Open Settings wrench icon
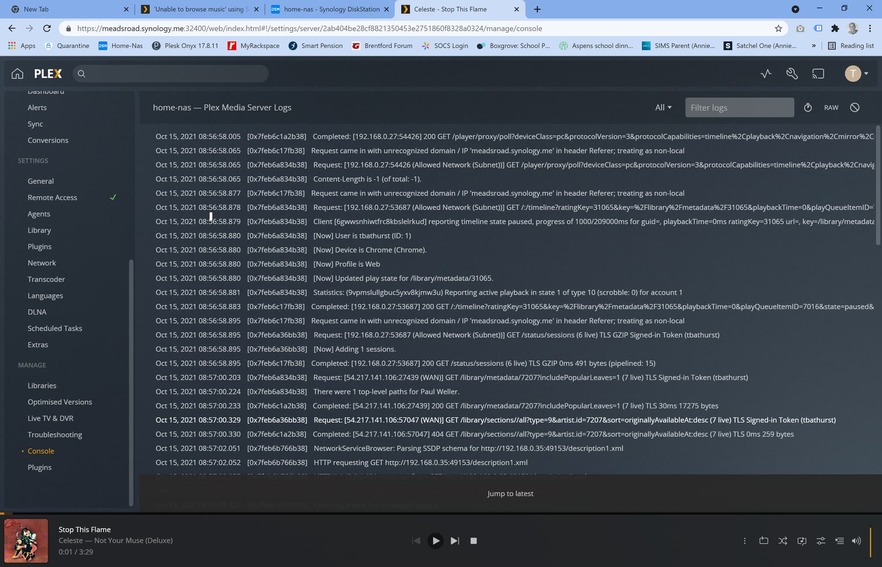Image resolution: width=882 pixels, height=567 pixels. coord(792,74)
